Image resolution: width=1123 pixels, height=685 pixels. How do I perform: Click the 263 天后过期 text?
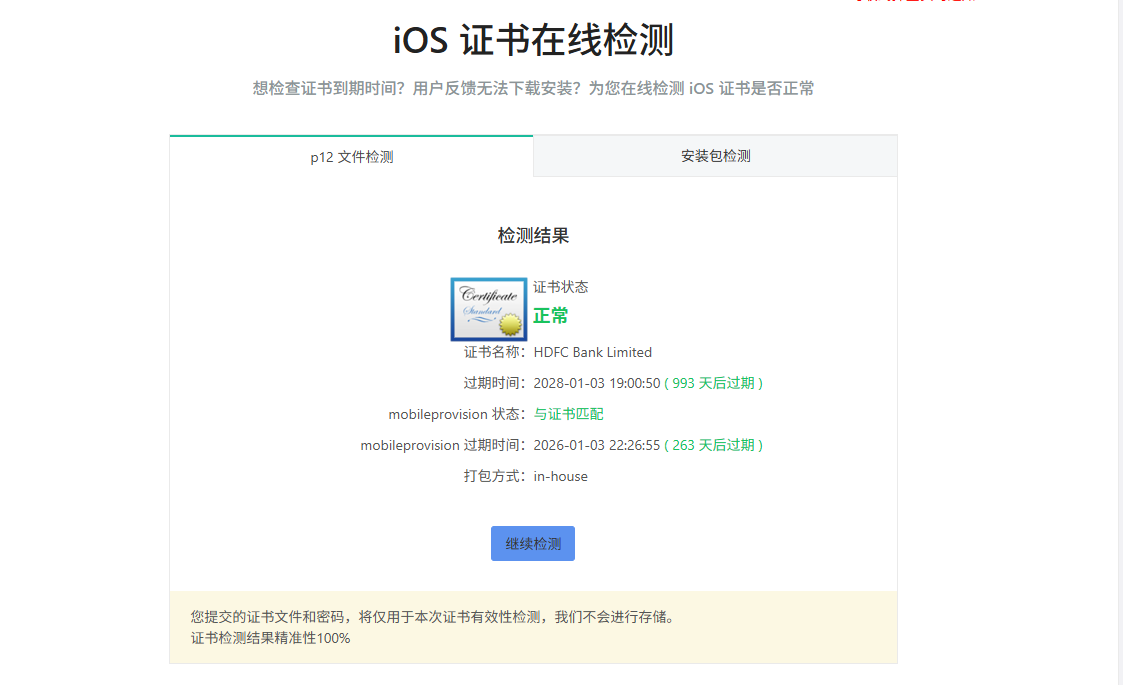click(713, 446)
